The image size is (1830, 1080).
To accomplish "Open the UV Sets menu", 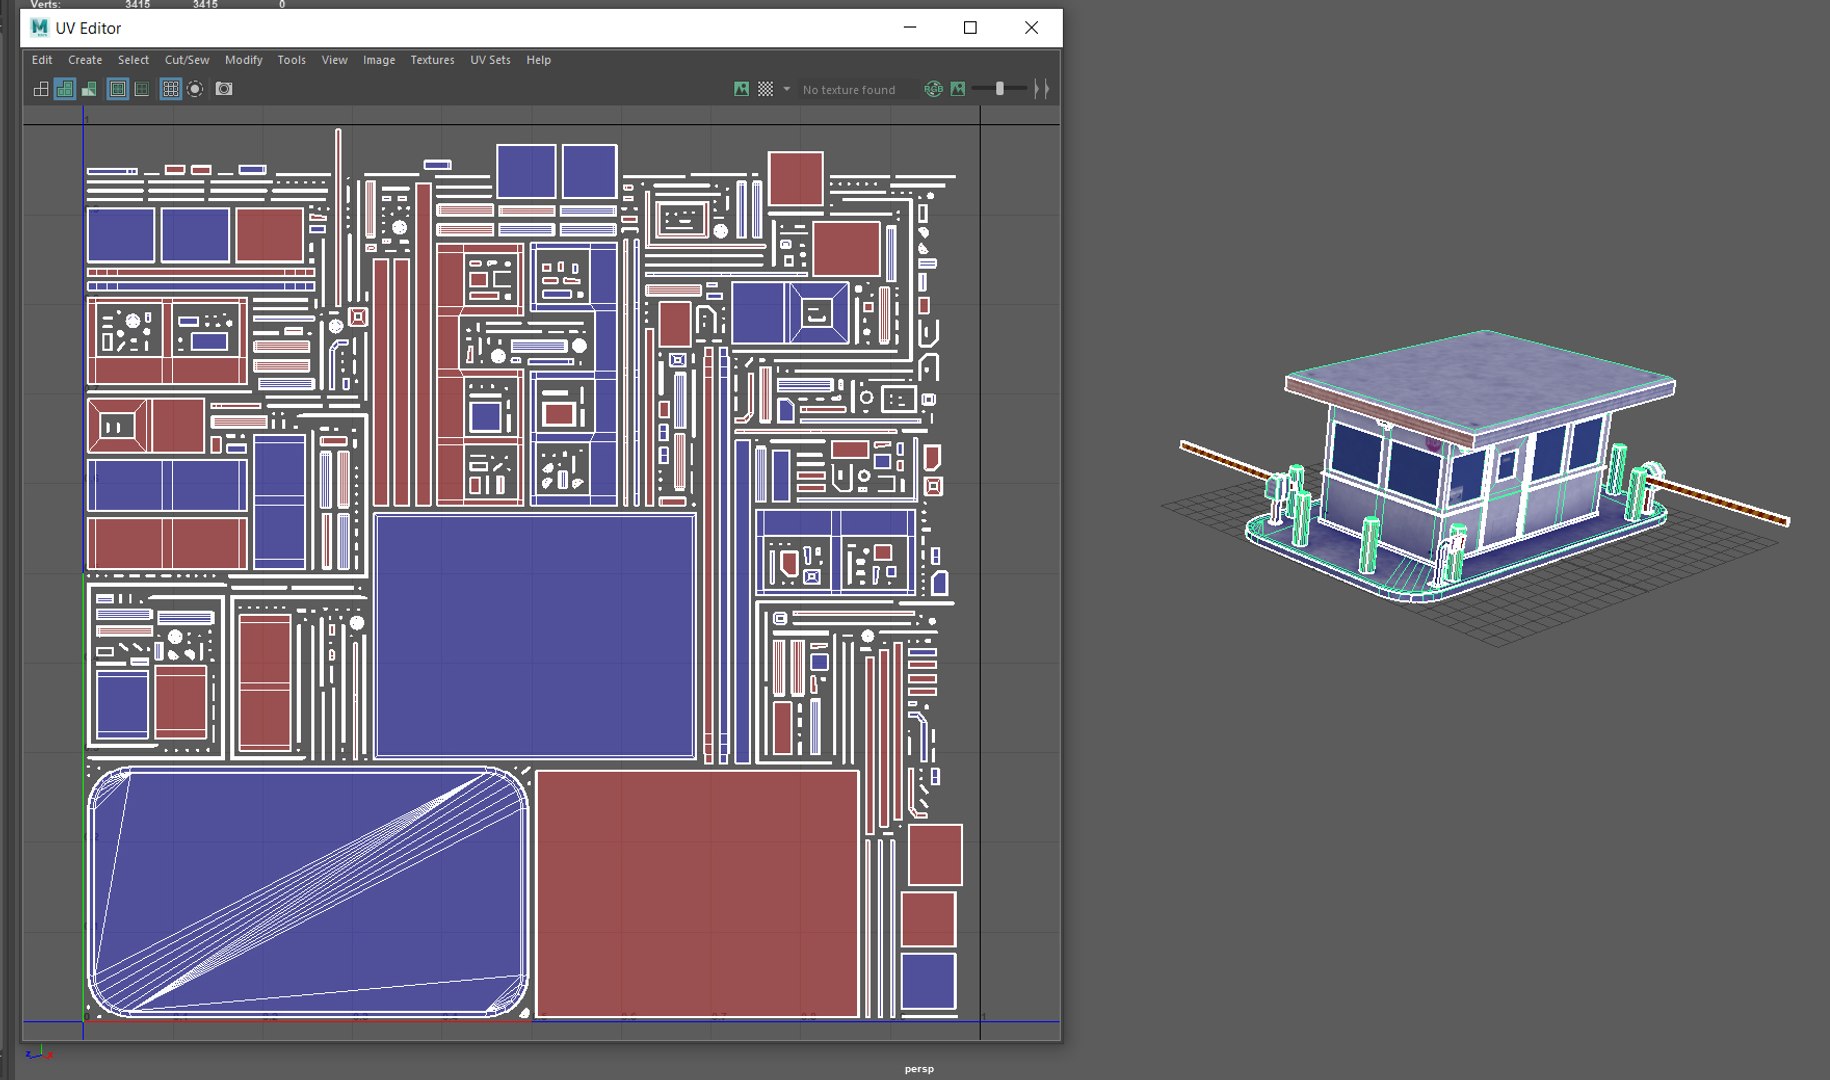I will [x=490, y=60].
